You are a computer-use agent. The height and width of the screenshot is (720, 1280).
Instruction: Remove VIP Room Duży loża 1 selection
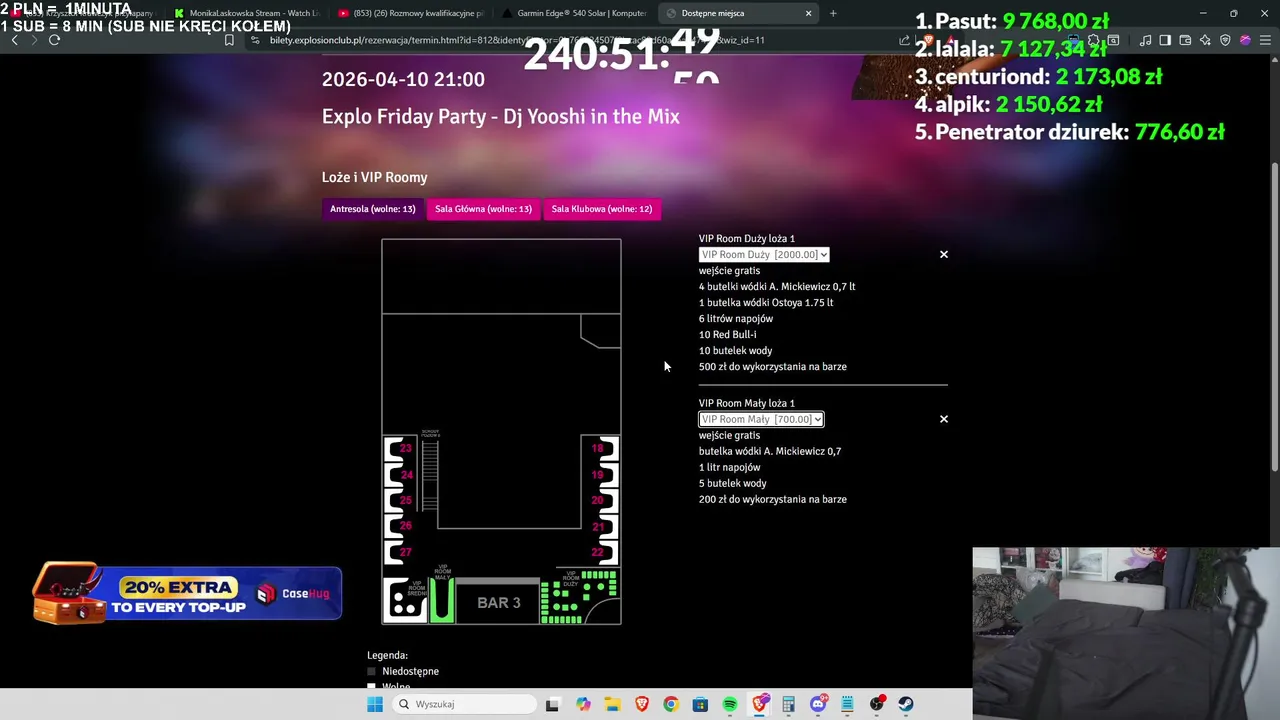coord(943,255)
